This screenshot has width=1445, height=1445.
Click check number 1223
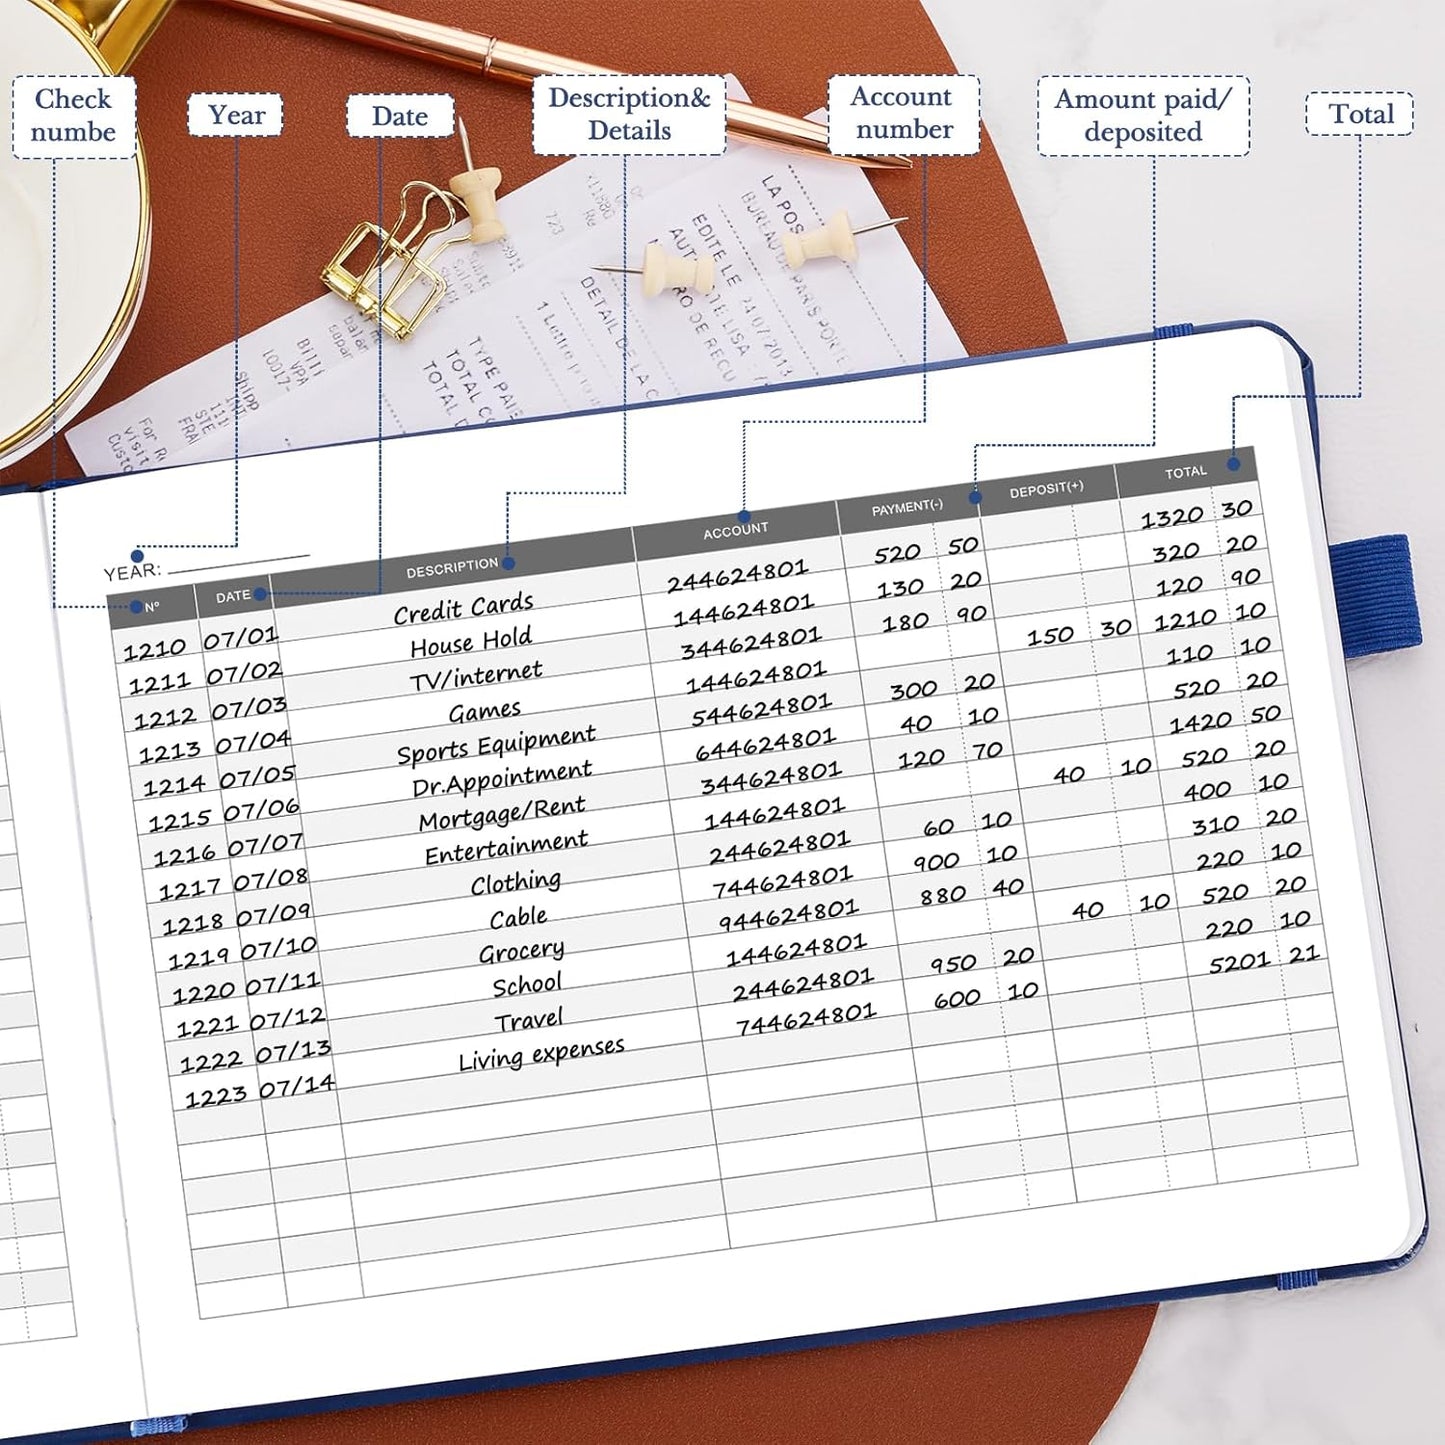tap(216, 1097)
